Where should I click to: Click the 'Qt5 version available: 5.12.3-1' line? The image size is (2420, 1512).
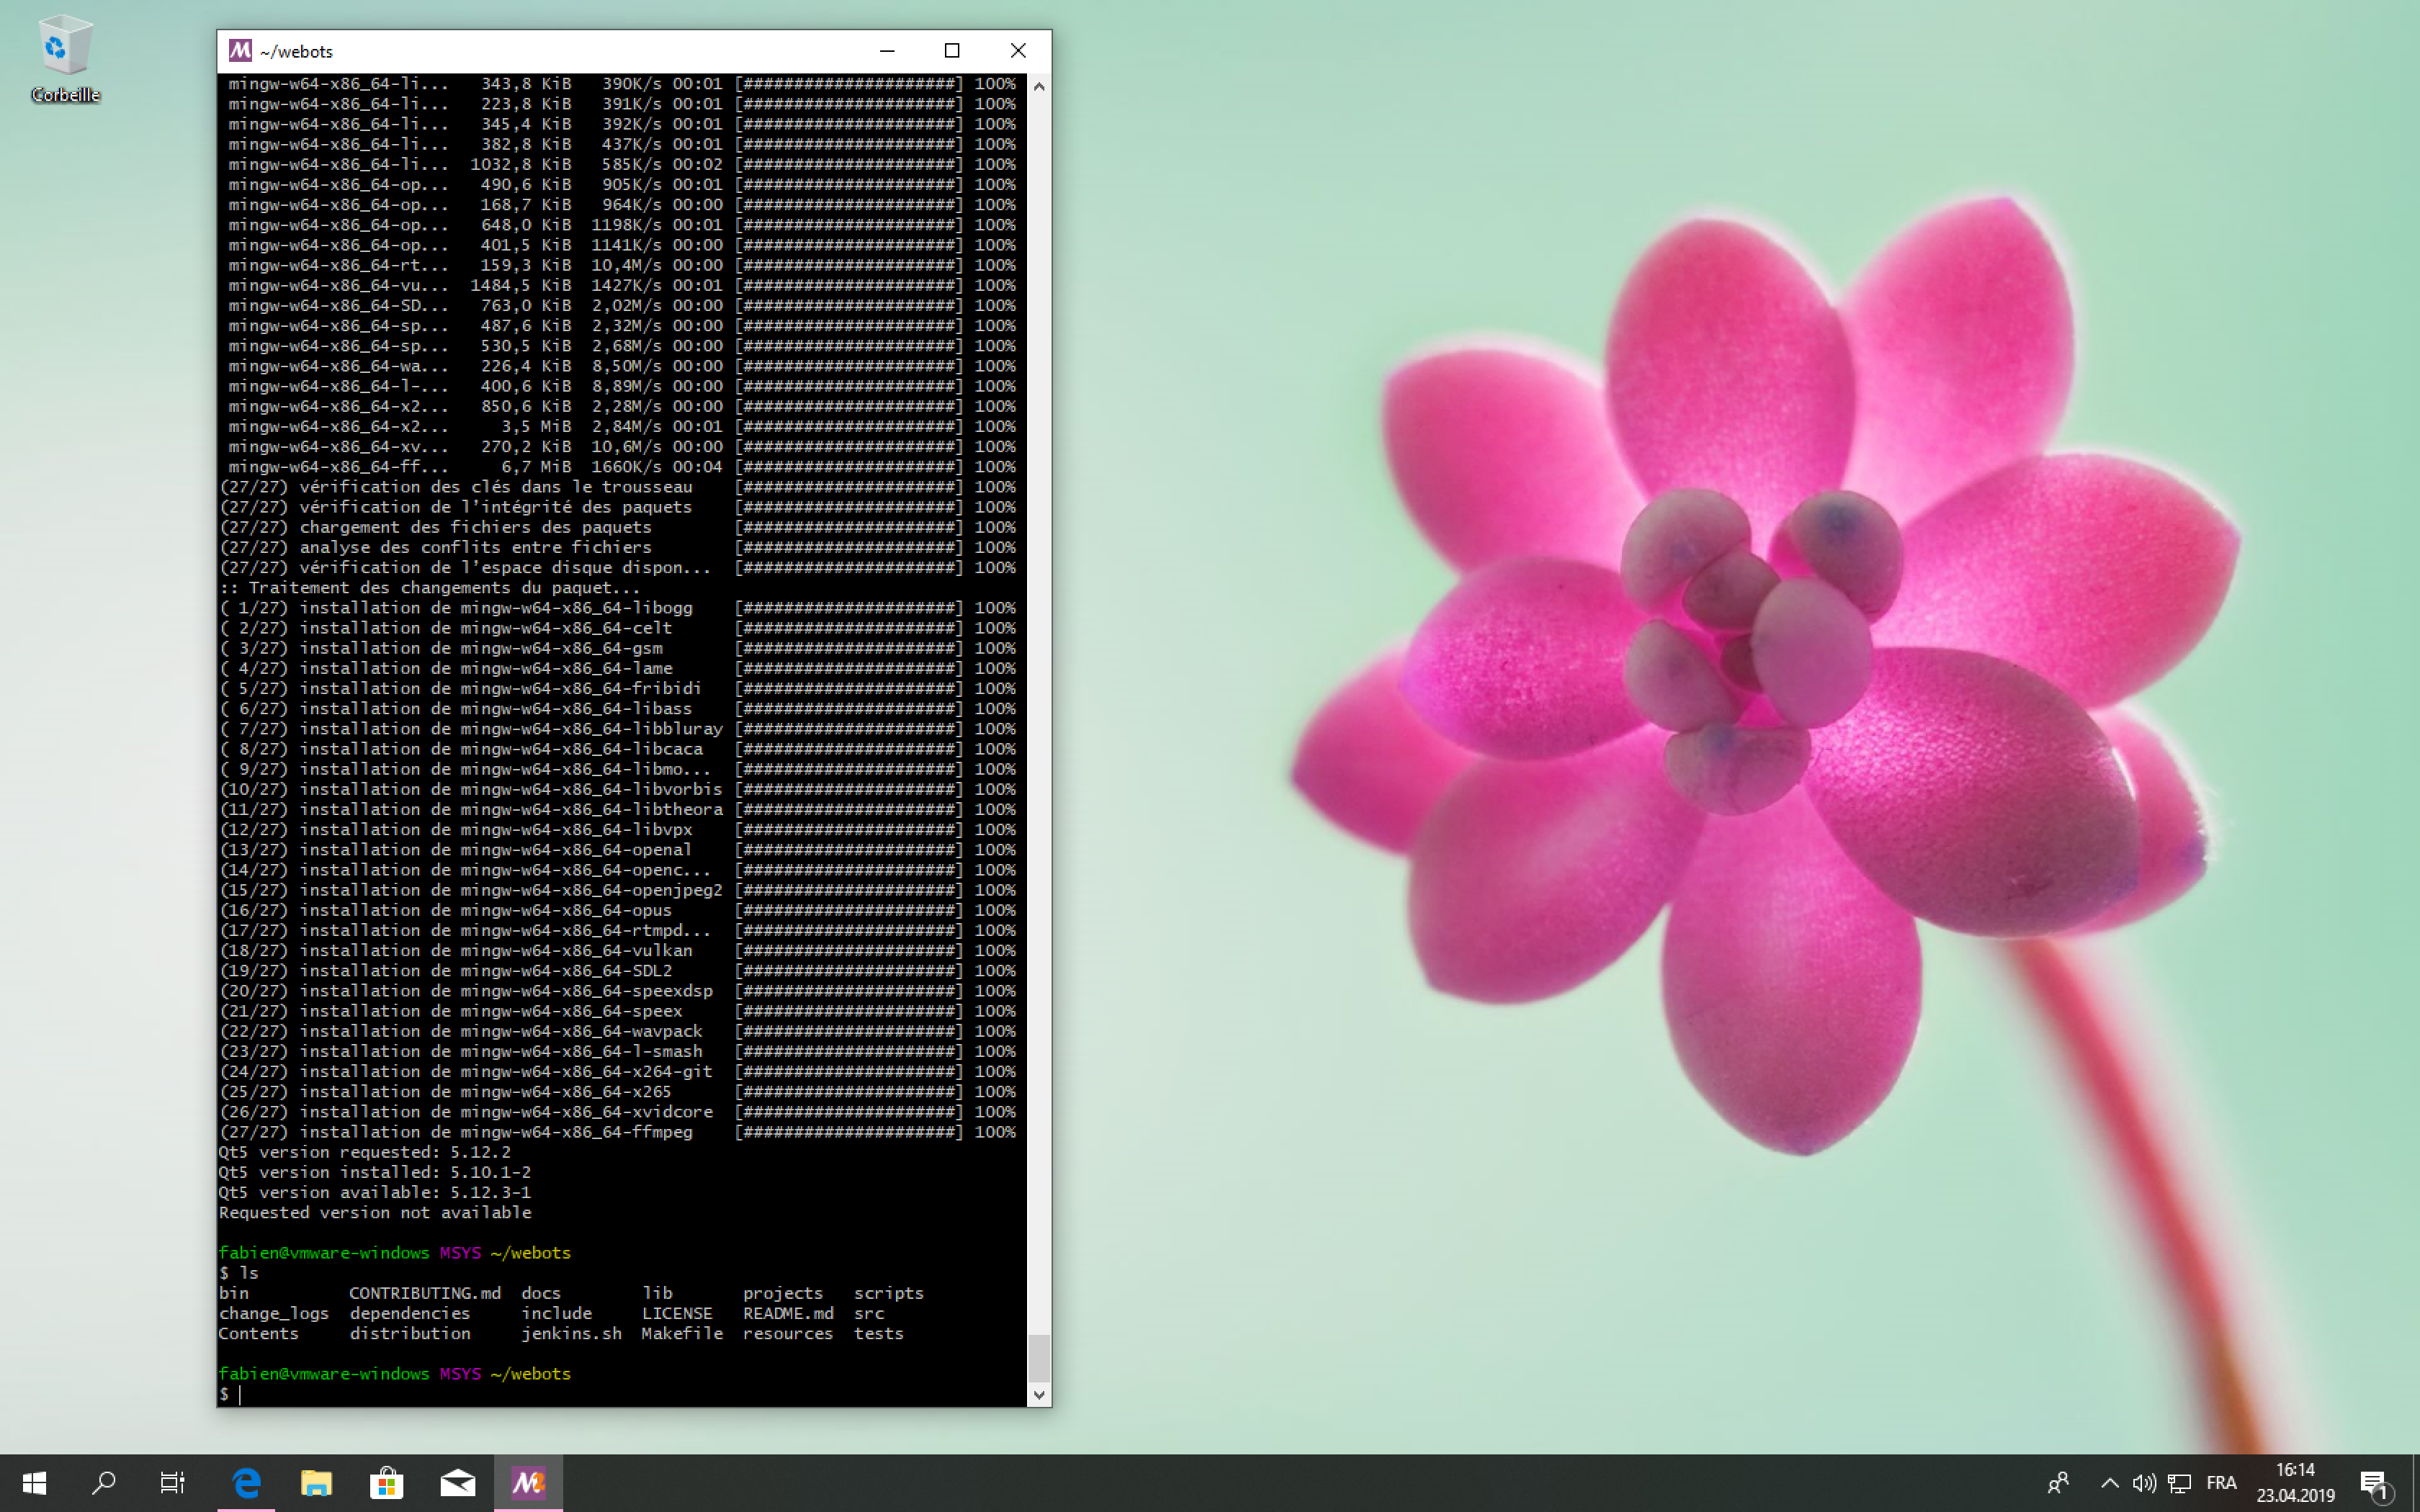pyautogui.click(x=375, y=1192)
